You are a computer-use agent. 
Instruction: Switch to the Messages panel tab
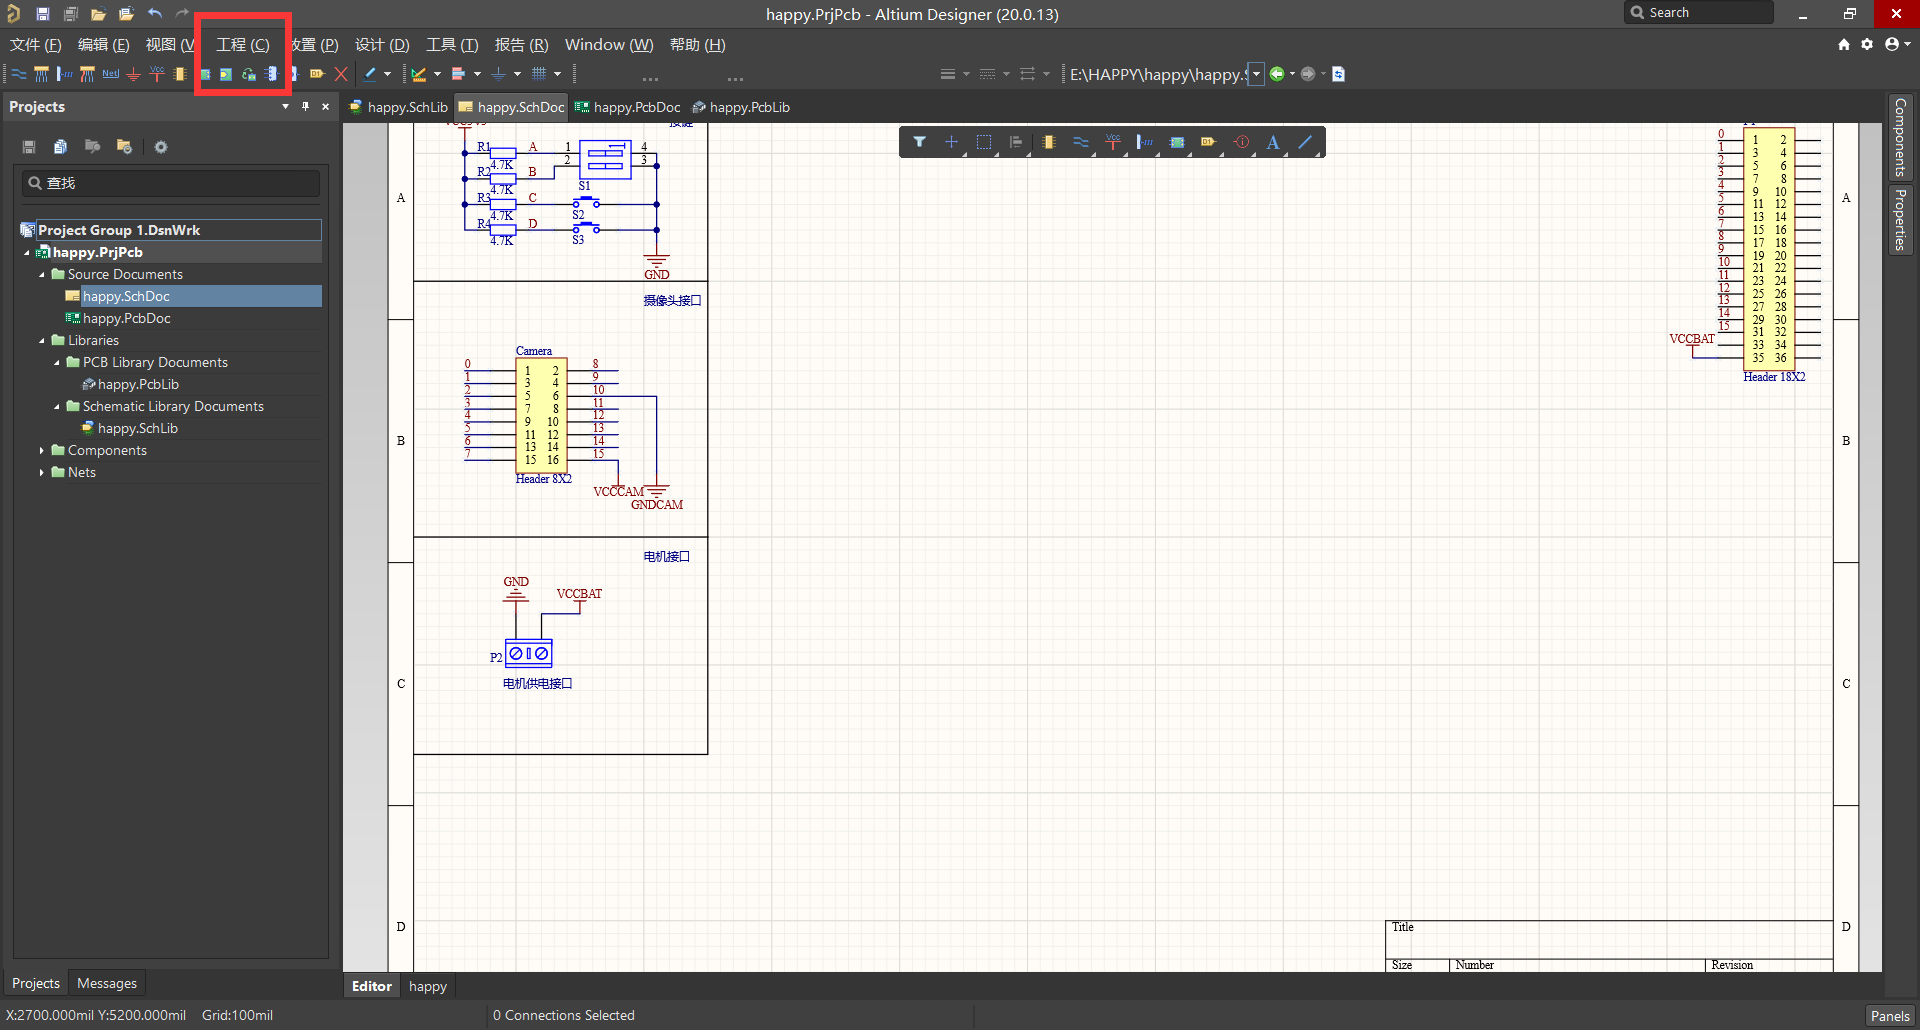(x=106, y=983)
